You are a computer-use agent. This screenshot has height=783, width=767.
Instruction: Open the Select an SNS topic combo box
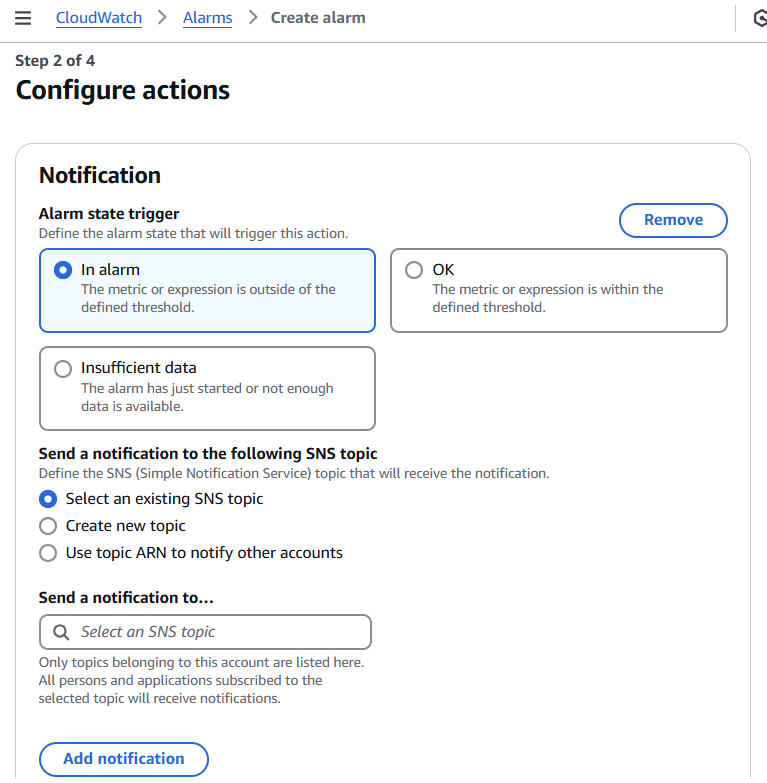pos(205,632)
